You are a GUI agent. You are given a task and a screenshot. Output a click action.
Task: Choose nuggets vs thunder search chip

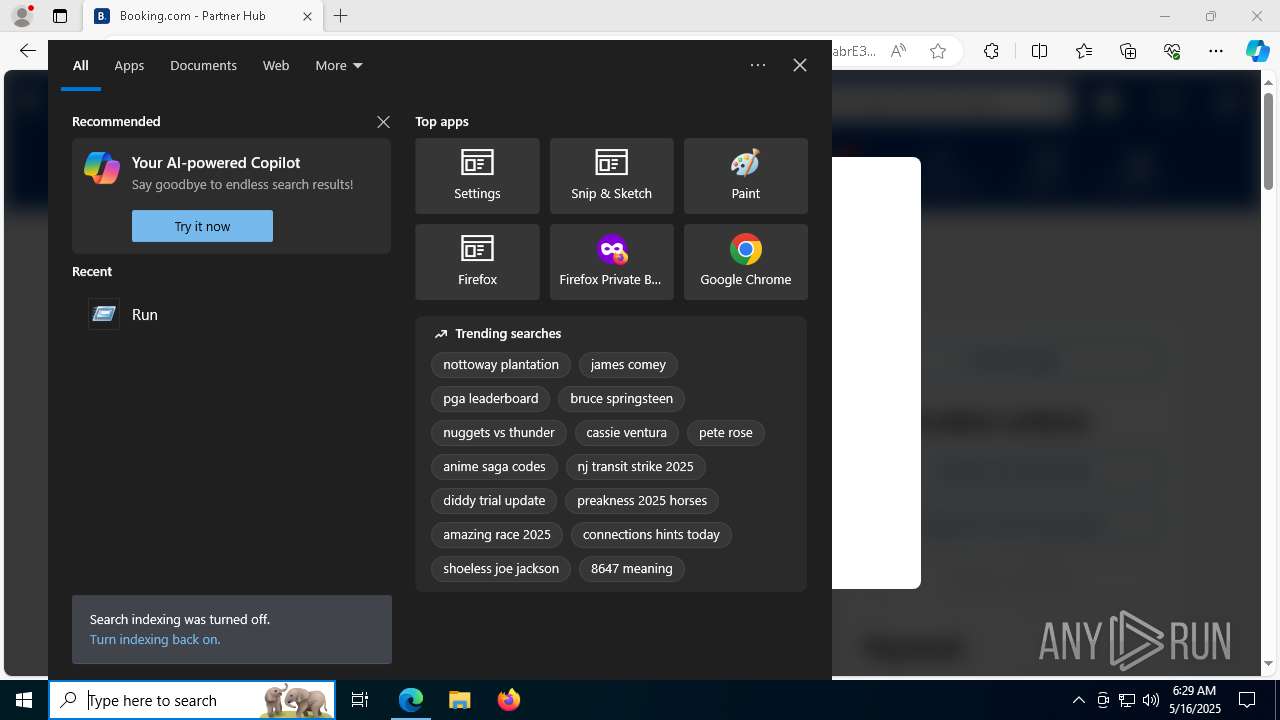(499, 433)
